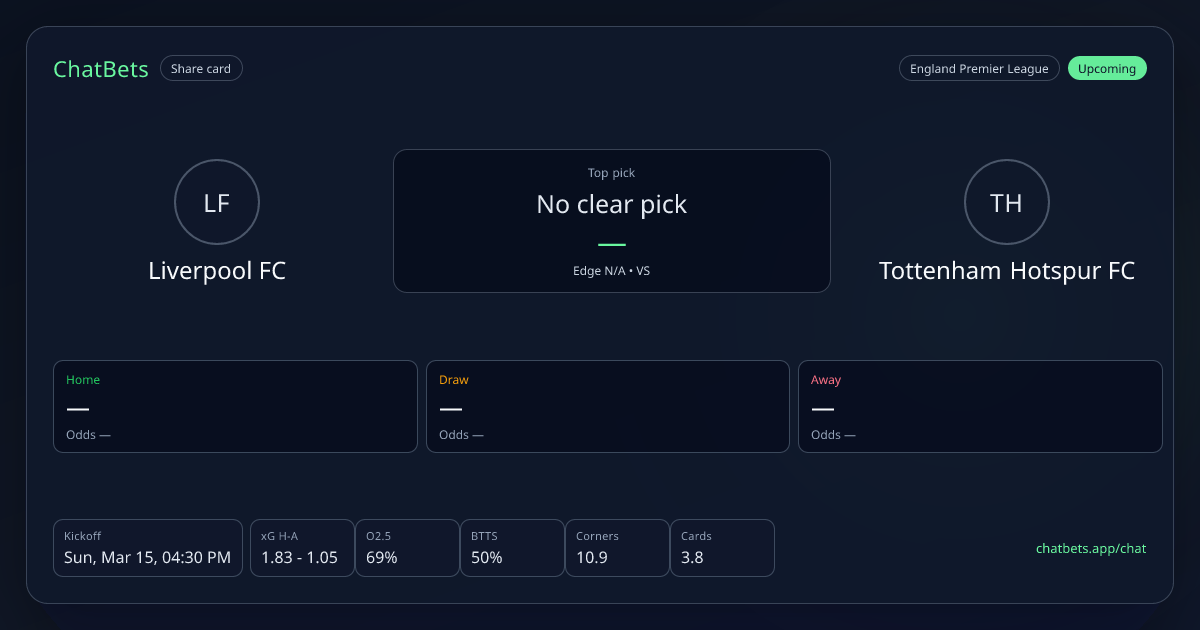1200x630 pixels.
Task: Click the TH Tottenham team badge
Action: coord(1006,203)
